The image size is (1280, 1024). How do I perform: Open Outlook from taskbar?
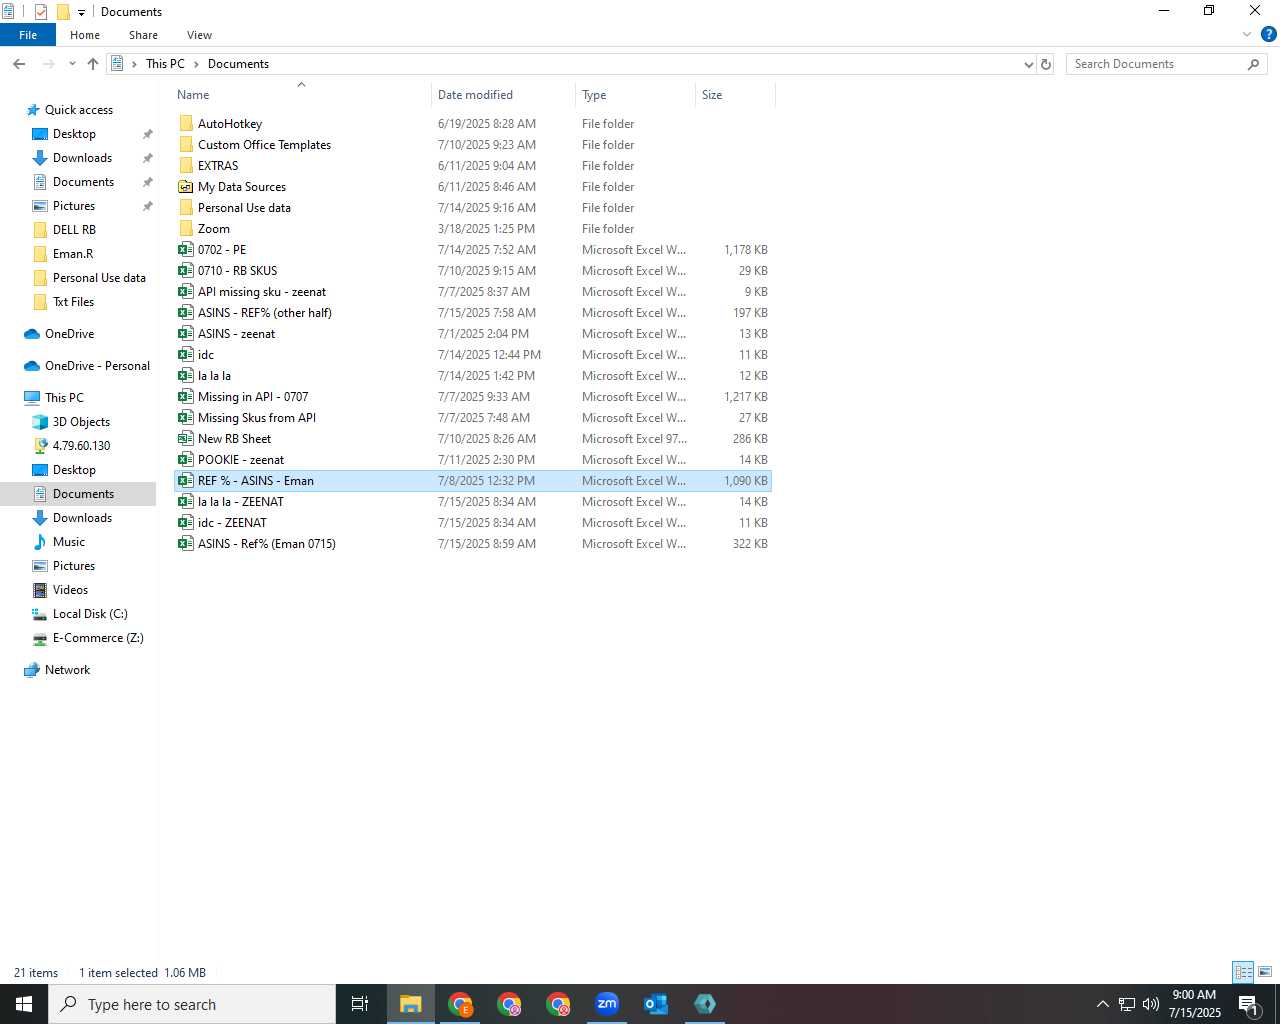click(x=656, y=1004)
